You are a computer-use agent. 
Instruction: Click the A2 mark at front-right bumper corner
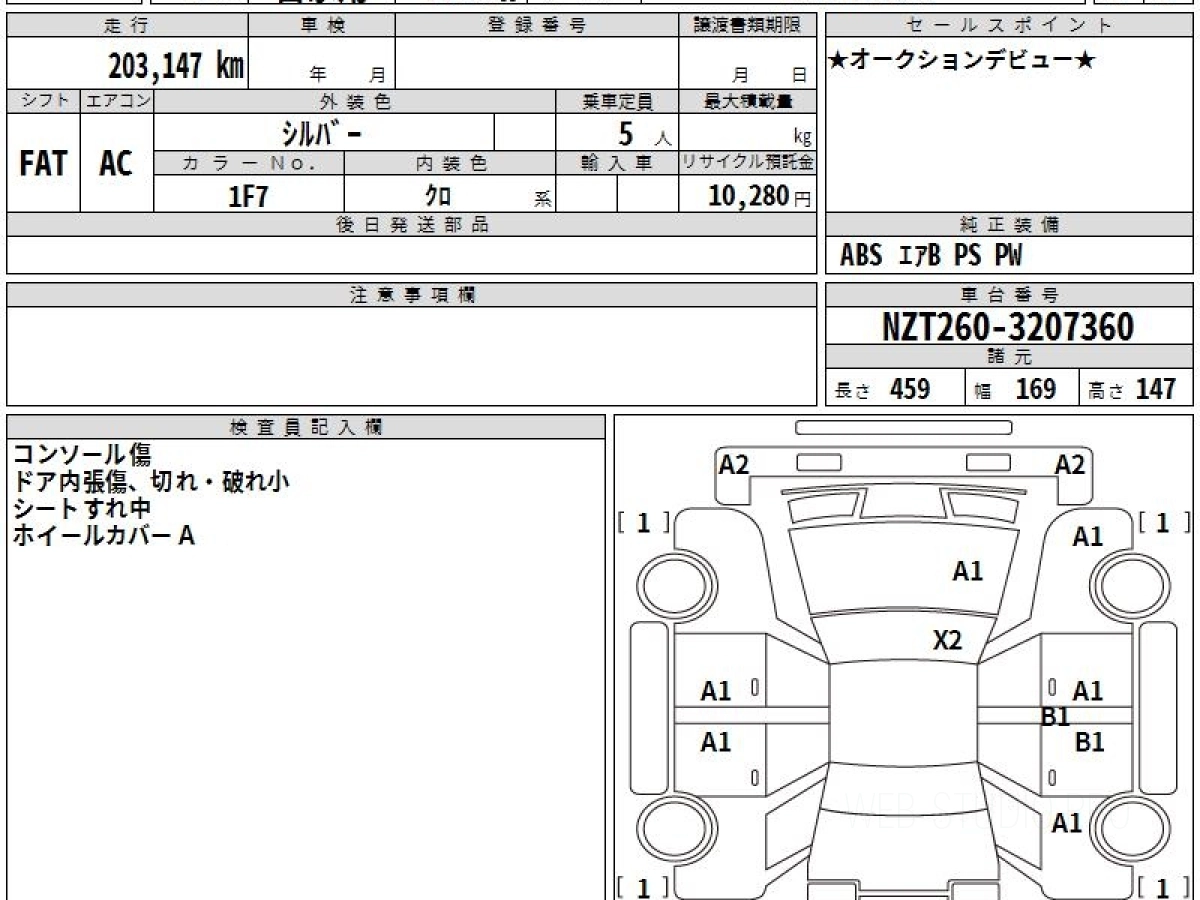[x=1070, y=464]
